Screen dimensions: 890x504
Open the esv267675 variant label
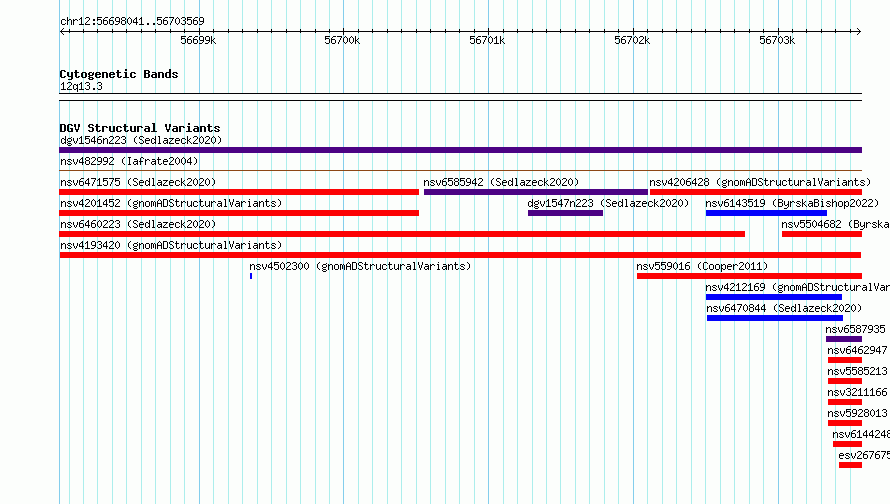click(864, 455)
